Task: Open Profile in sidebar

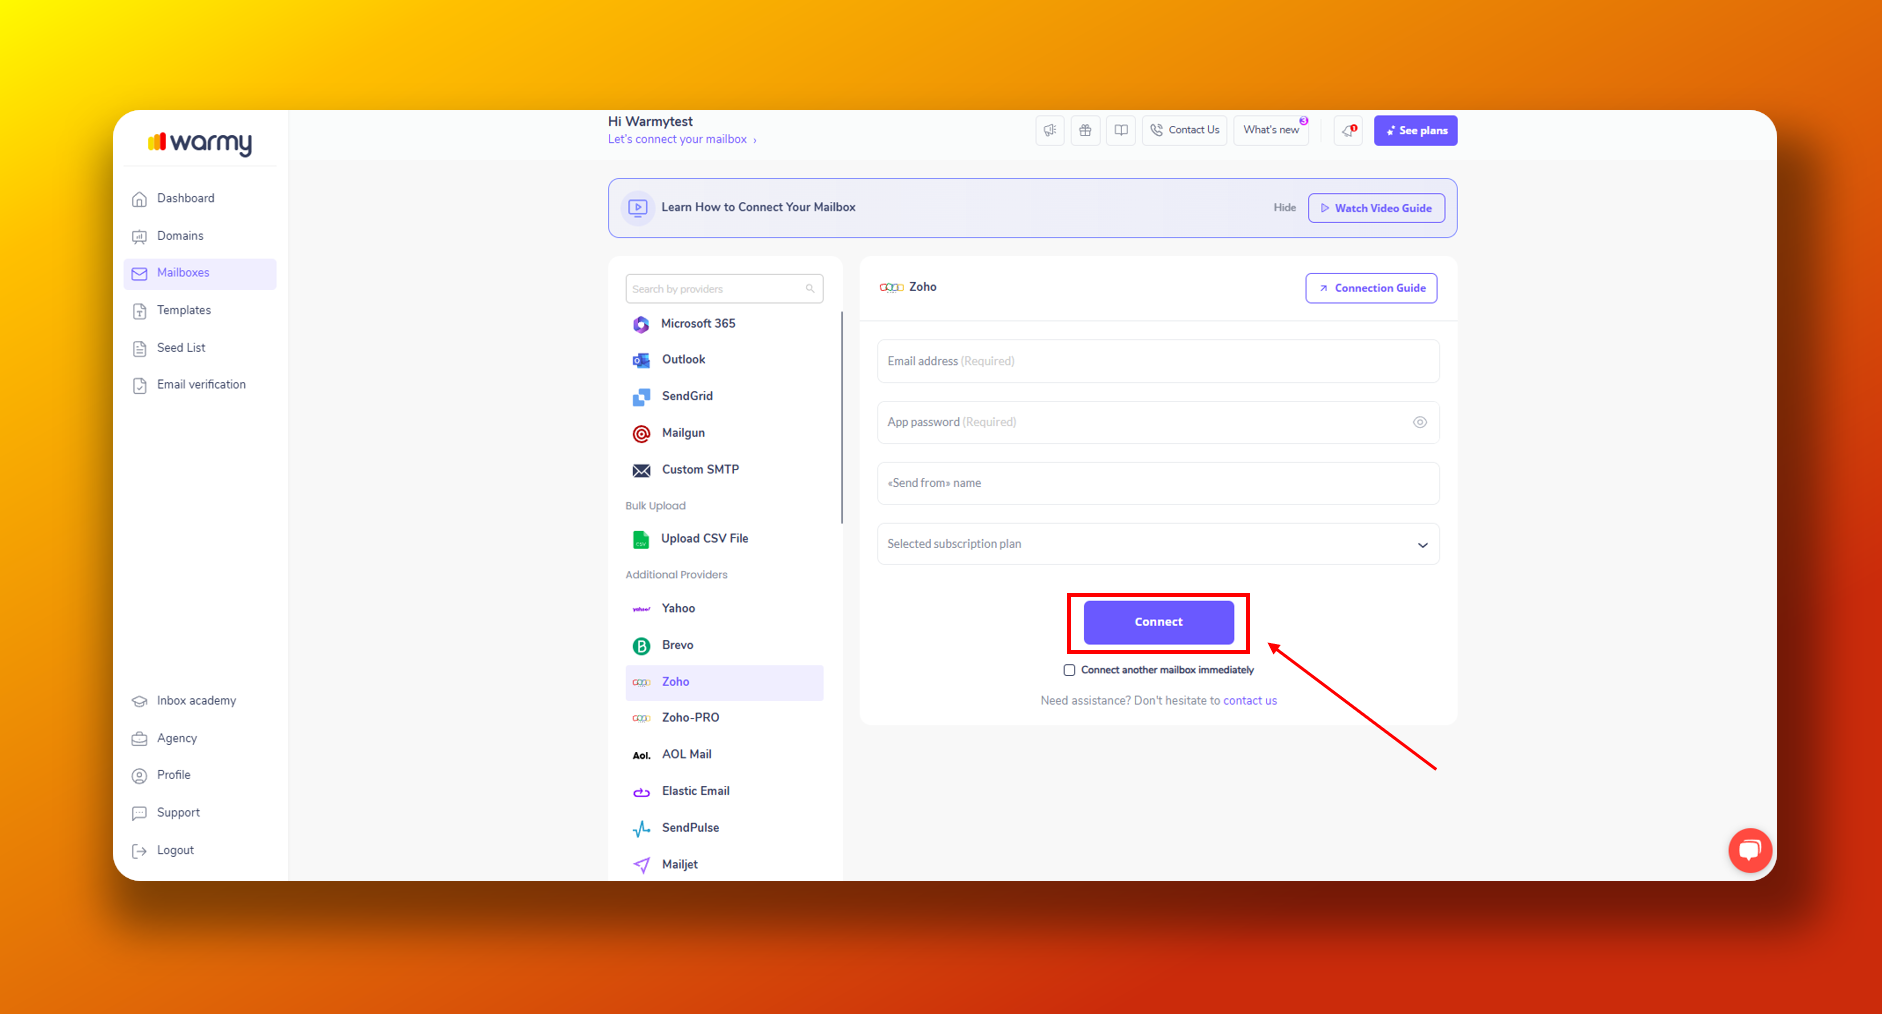Action: coord(200,775)
